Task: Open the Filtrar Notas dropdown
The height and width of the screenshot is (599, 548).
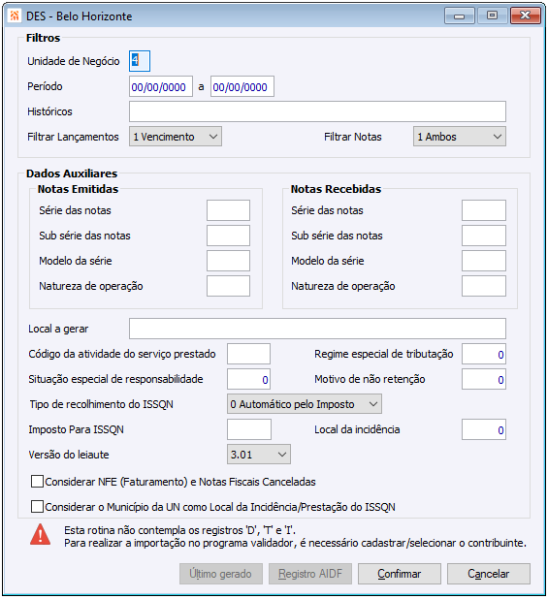Action: pyautogui.click(x=459, y=136)
